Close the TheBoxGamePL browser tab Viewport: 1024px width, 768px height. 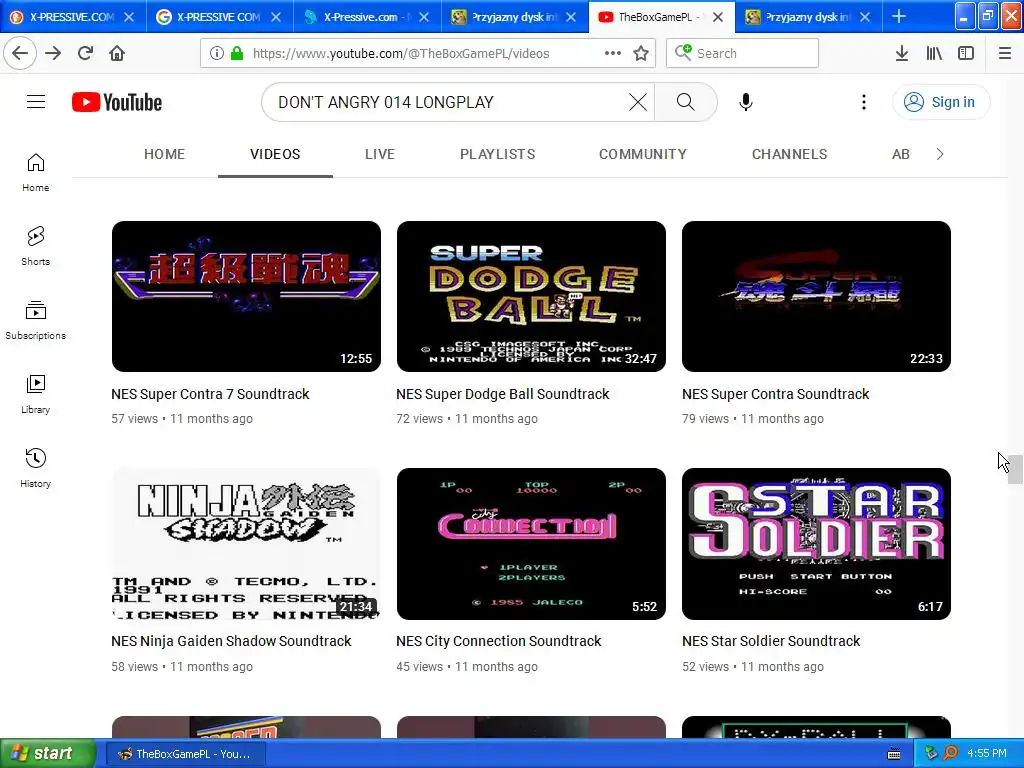click(x=718, y=17)
